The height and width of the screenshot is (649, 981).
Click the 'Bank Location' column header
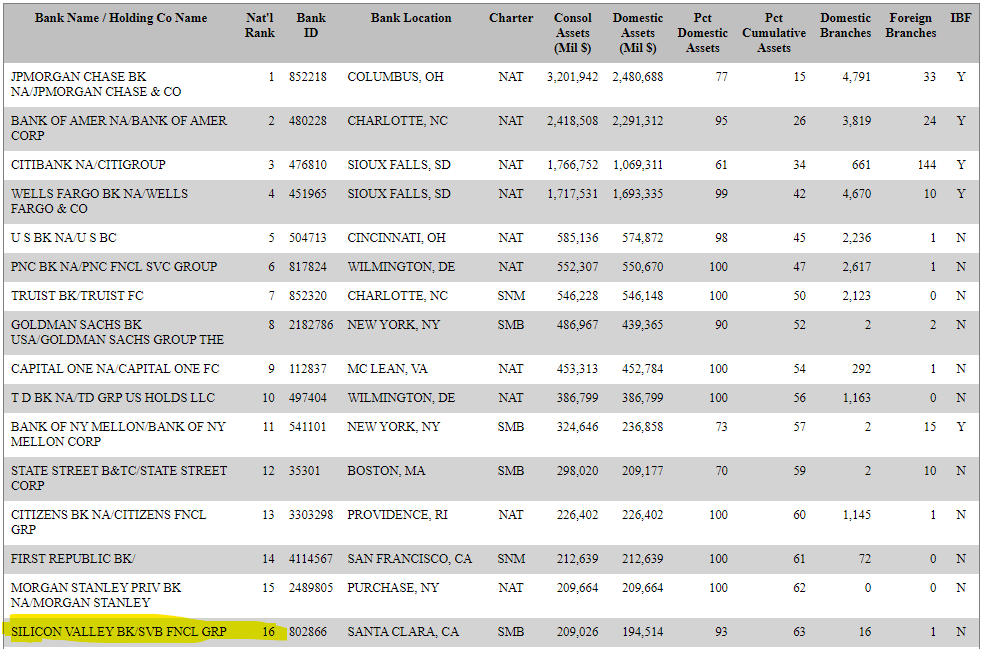click(x=410, y=18)
